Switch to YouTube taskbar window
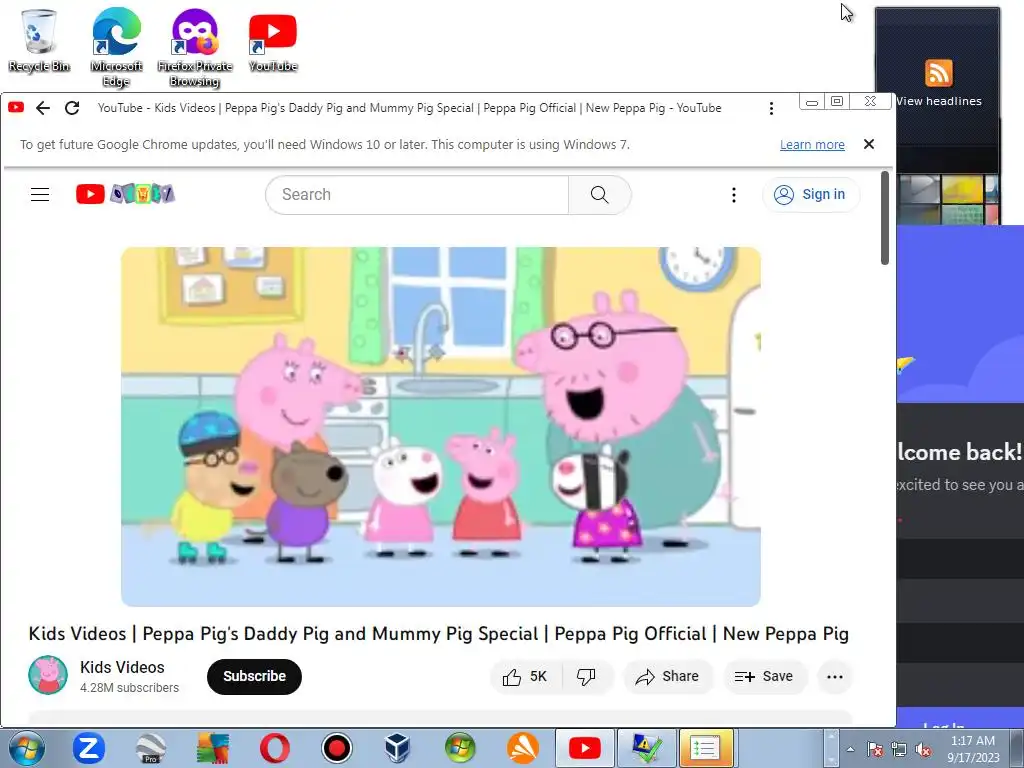This screenshot has width=1024, height=768. [x=584, y=748]
